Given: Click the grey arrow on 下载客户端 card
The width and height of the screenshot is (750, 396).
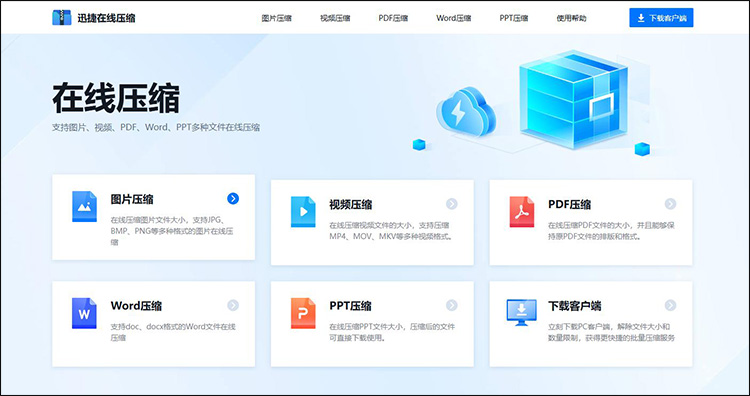Looking at the screenshot, I should tap(670, 305).
